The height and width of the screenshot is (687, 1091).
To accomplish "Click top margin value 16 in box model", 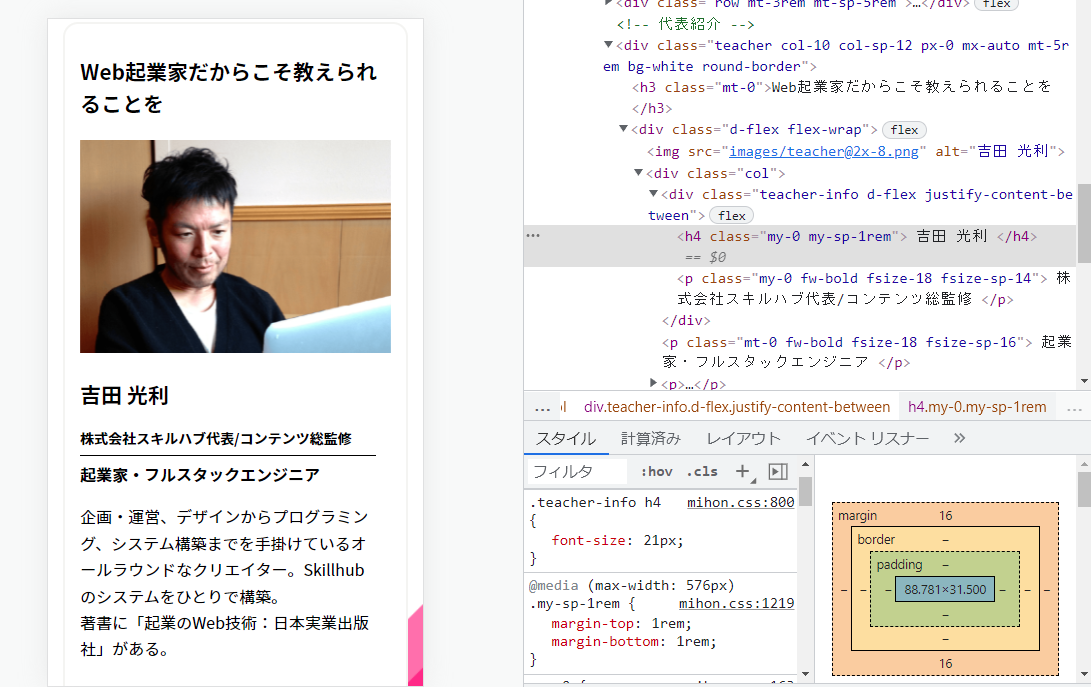I will [945, 516].
